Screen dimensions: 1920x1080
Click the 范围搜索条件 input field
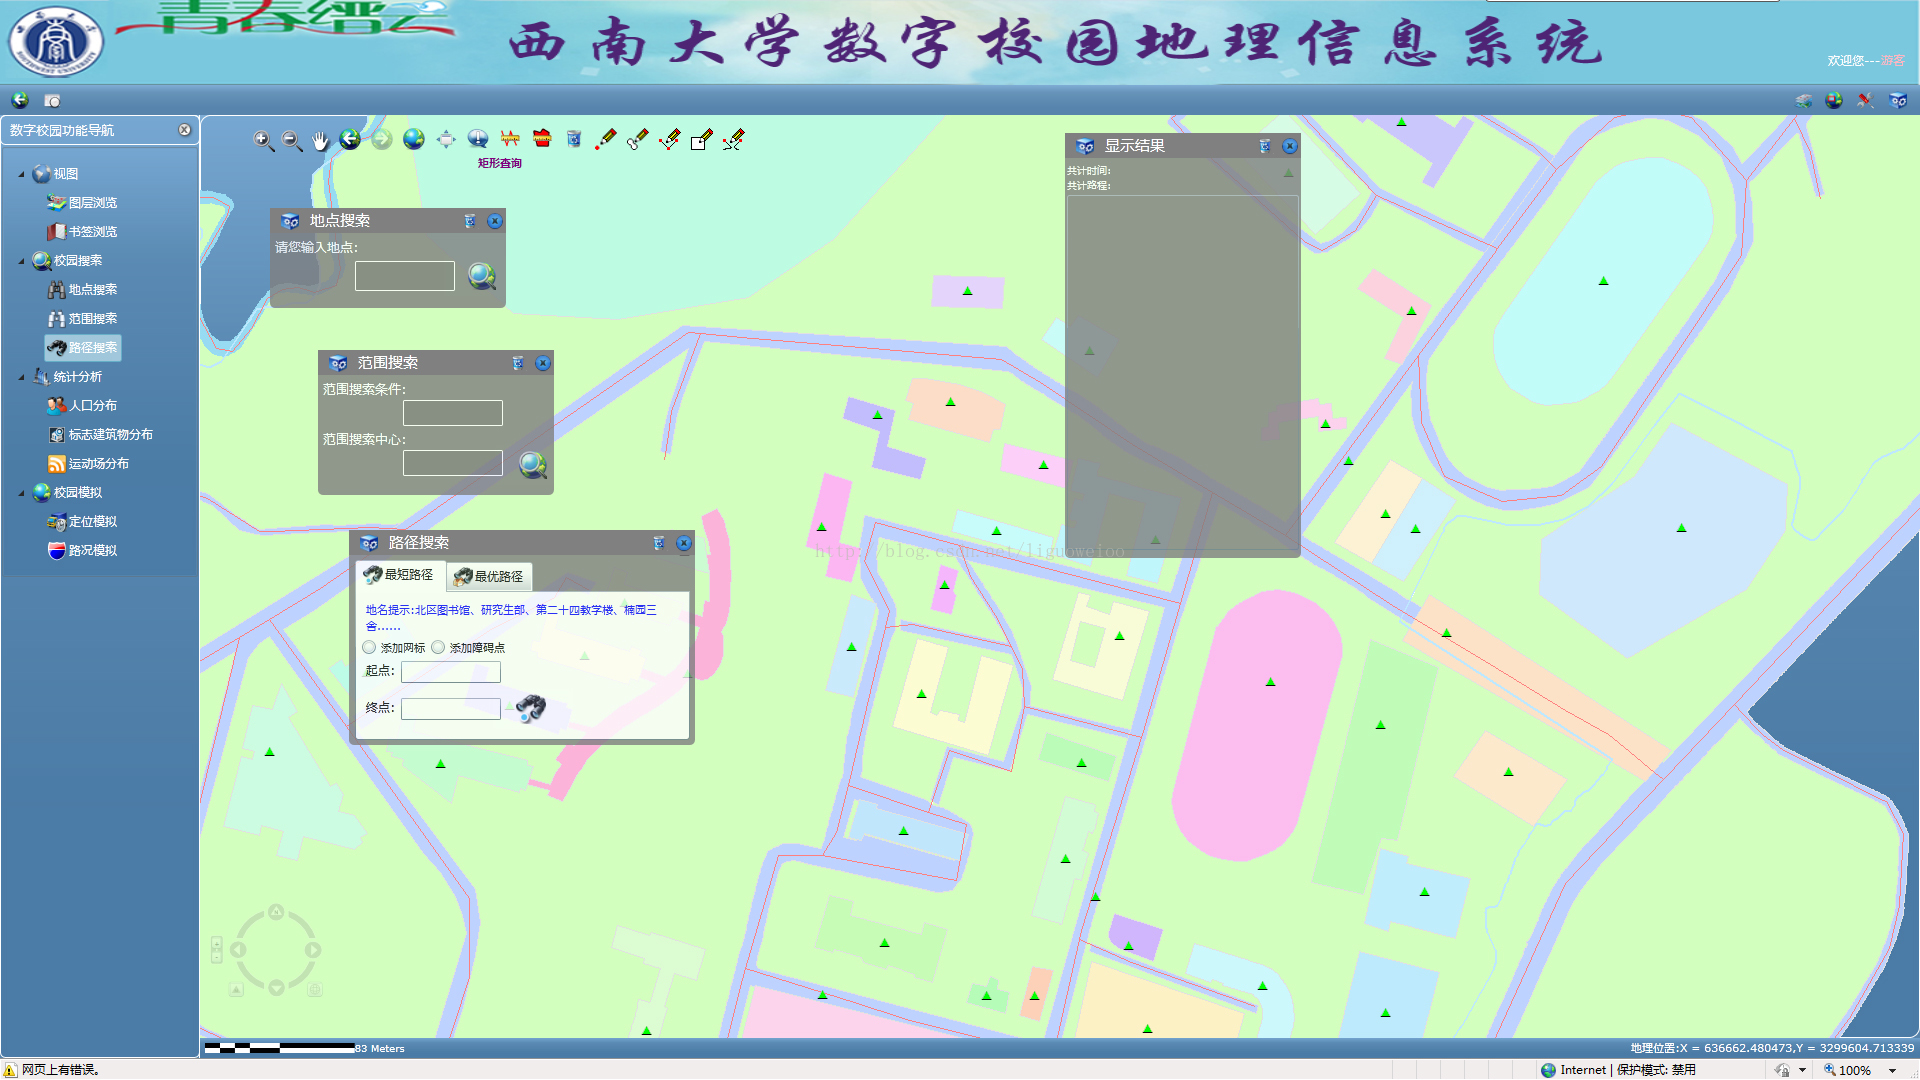(453, 413)
